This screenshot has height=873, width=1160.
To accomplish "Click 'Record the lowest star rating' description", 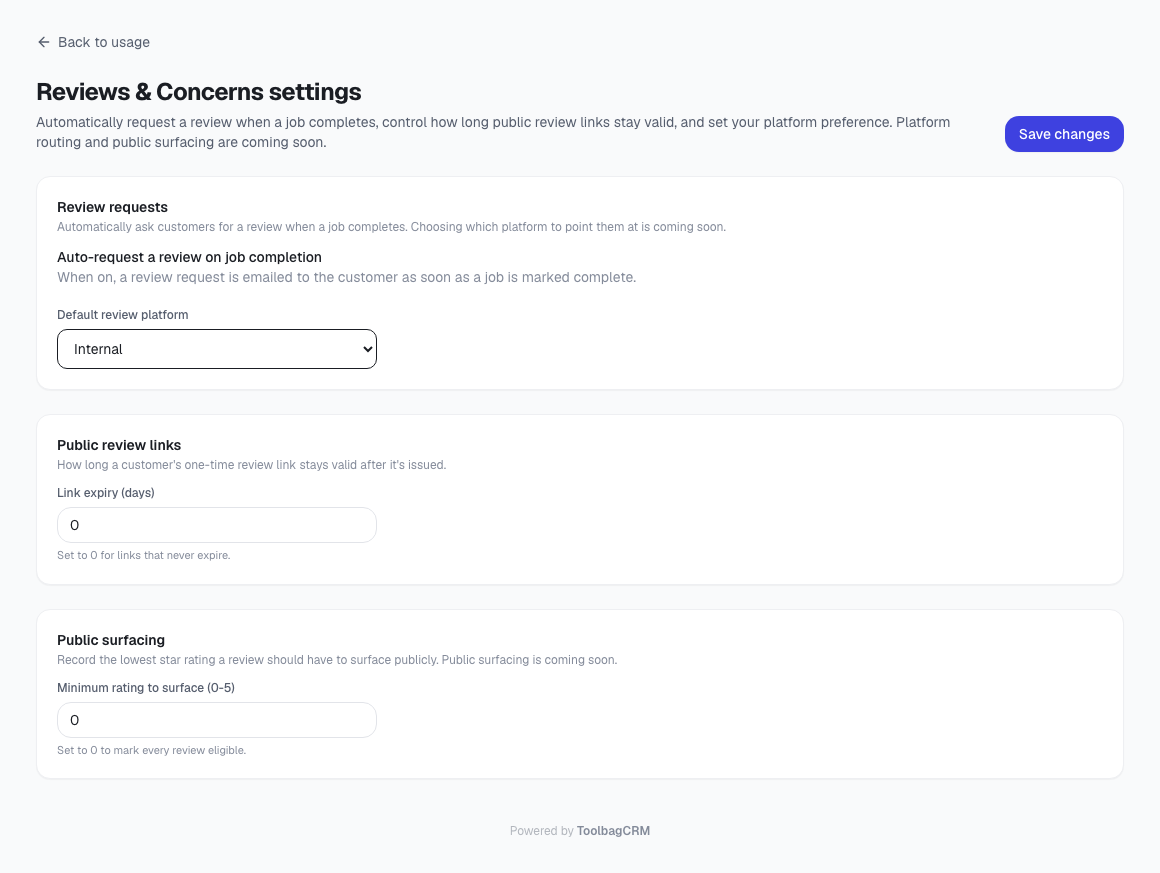I will (x=337, y=660).
